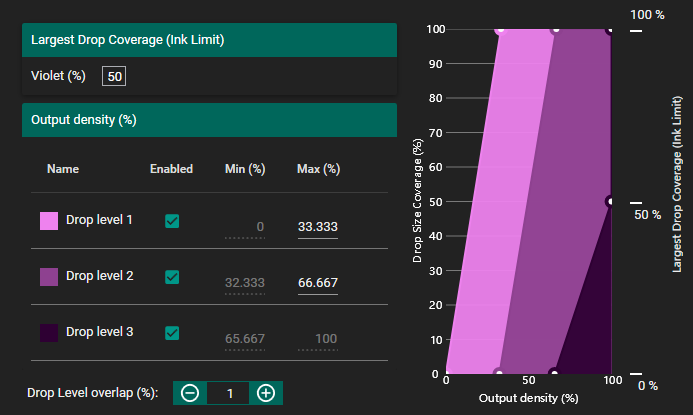Click the Violet (%) ink limit field
Screen dimensions: 693x415
[114, 76]
